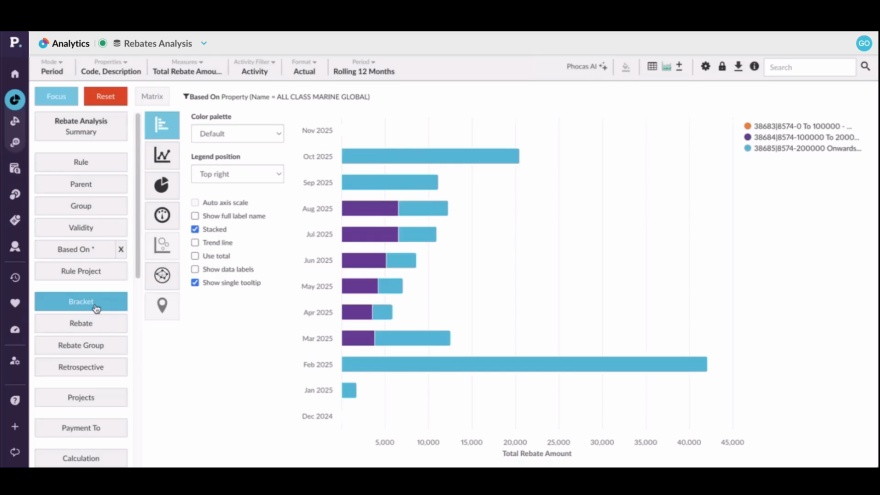This screenshot has width=880, height=495.
Task: Open the Mode Period dropdown
Action: [52, 67]
